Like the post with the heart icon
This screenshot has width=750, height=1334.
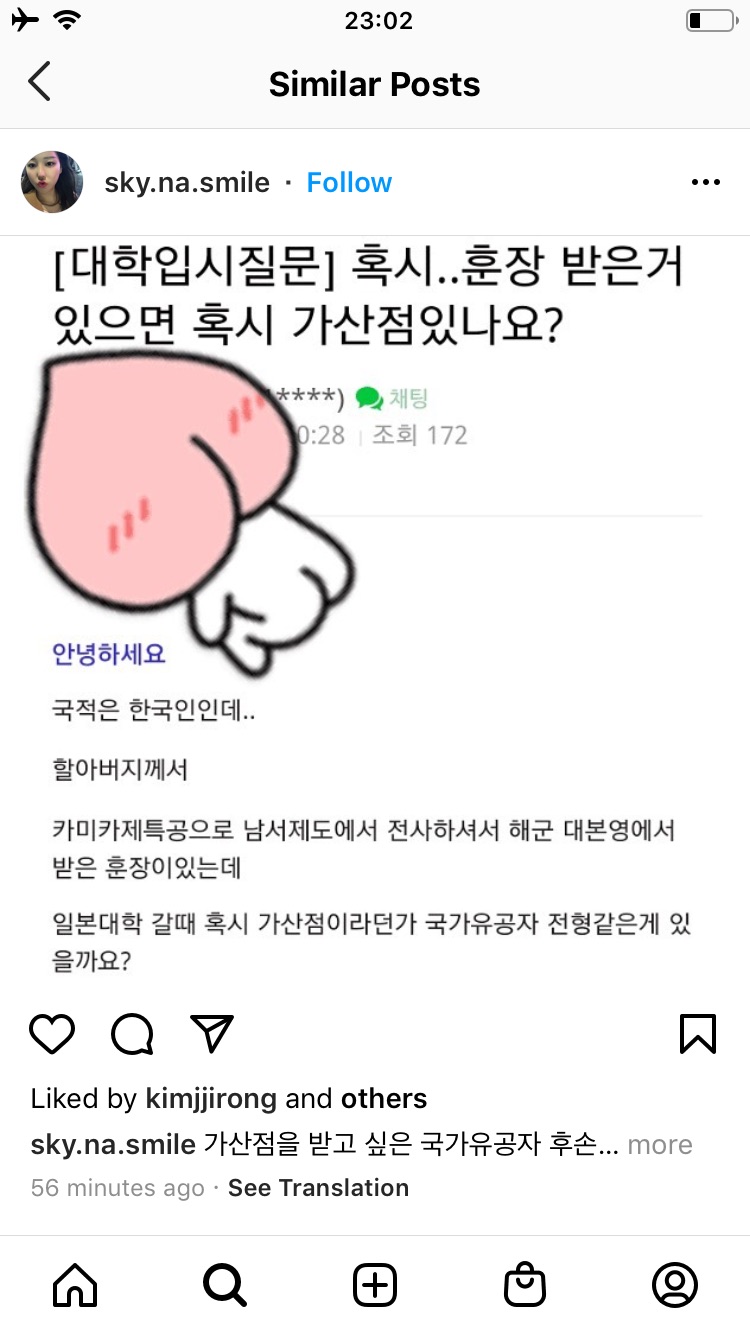coord(52,1034)
